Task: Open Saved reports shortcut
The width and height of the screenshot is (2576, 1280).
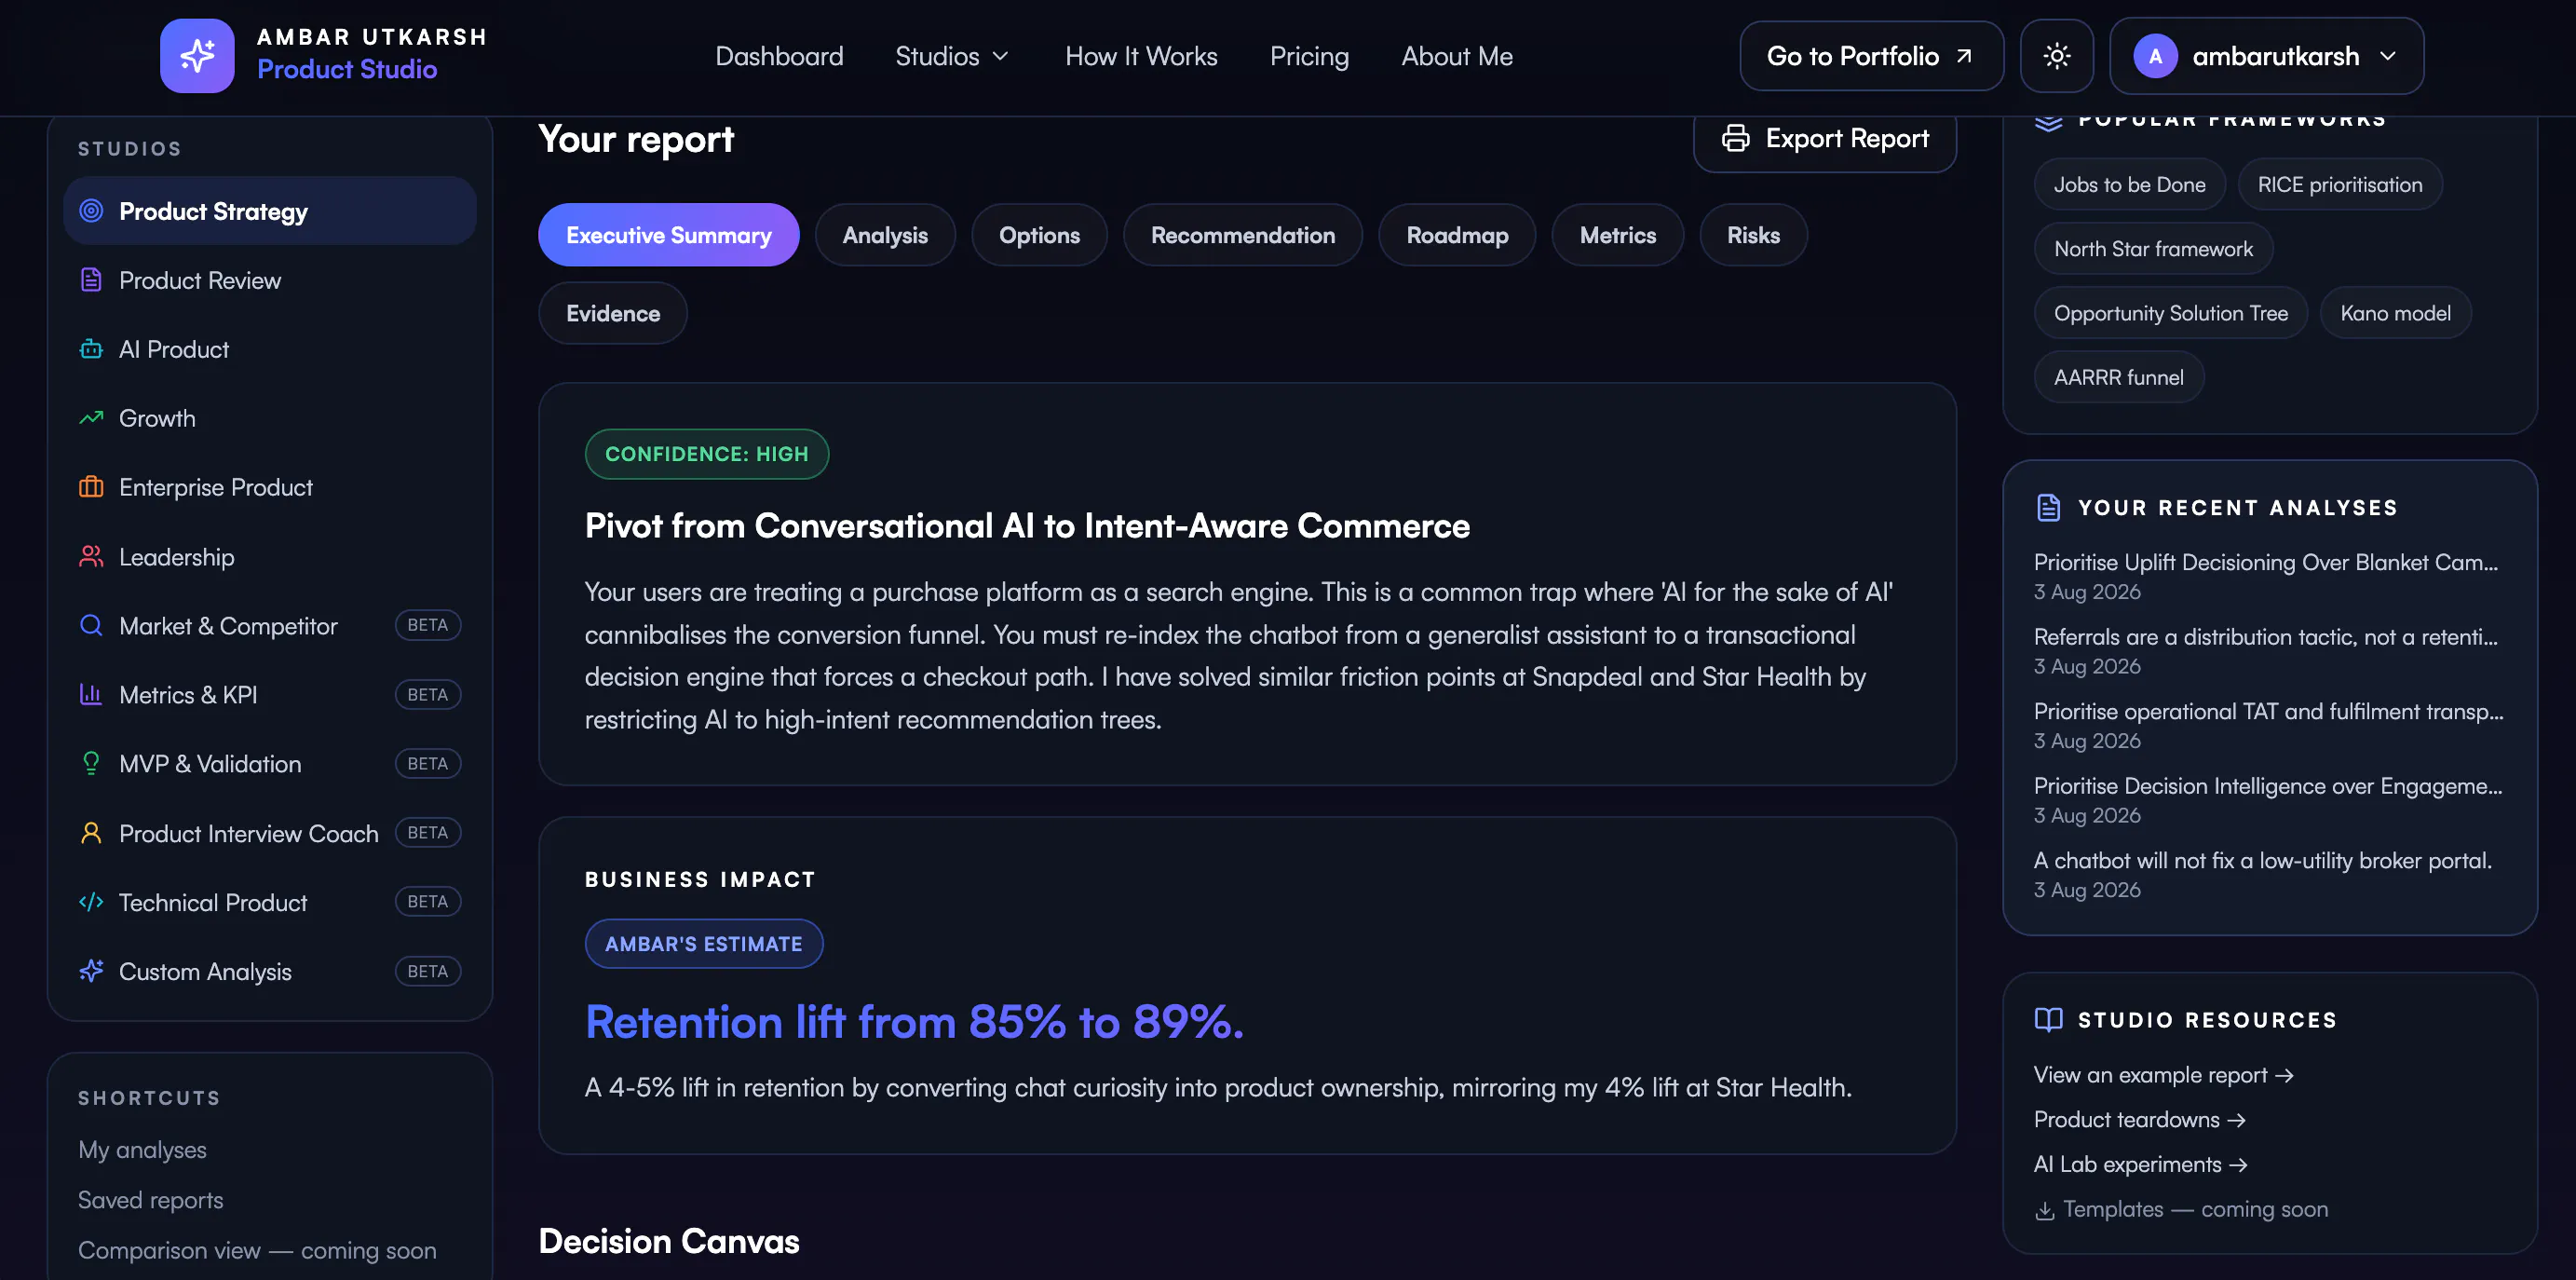Action: (x=150, y=1200)
